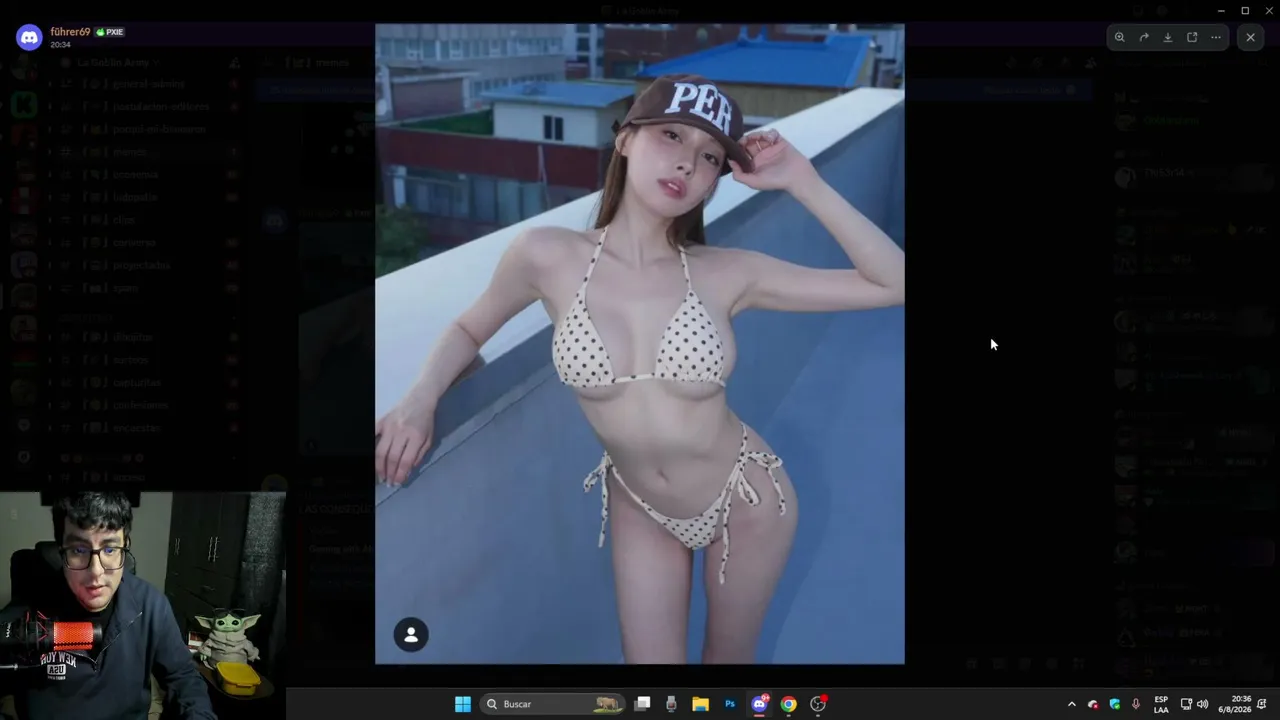Screen dimensions: 1280x720
Task: Open the three-dot more options menu
Action: 1216,37
